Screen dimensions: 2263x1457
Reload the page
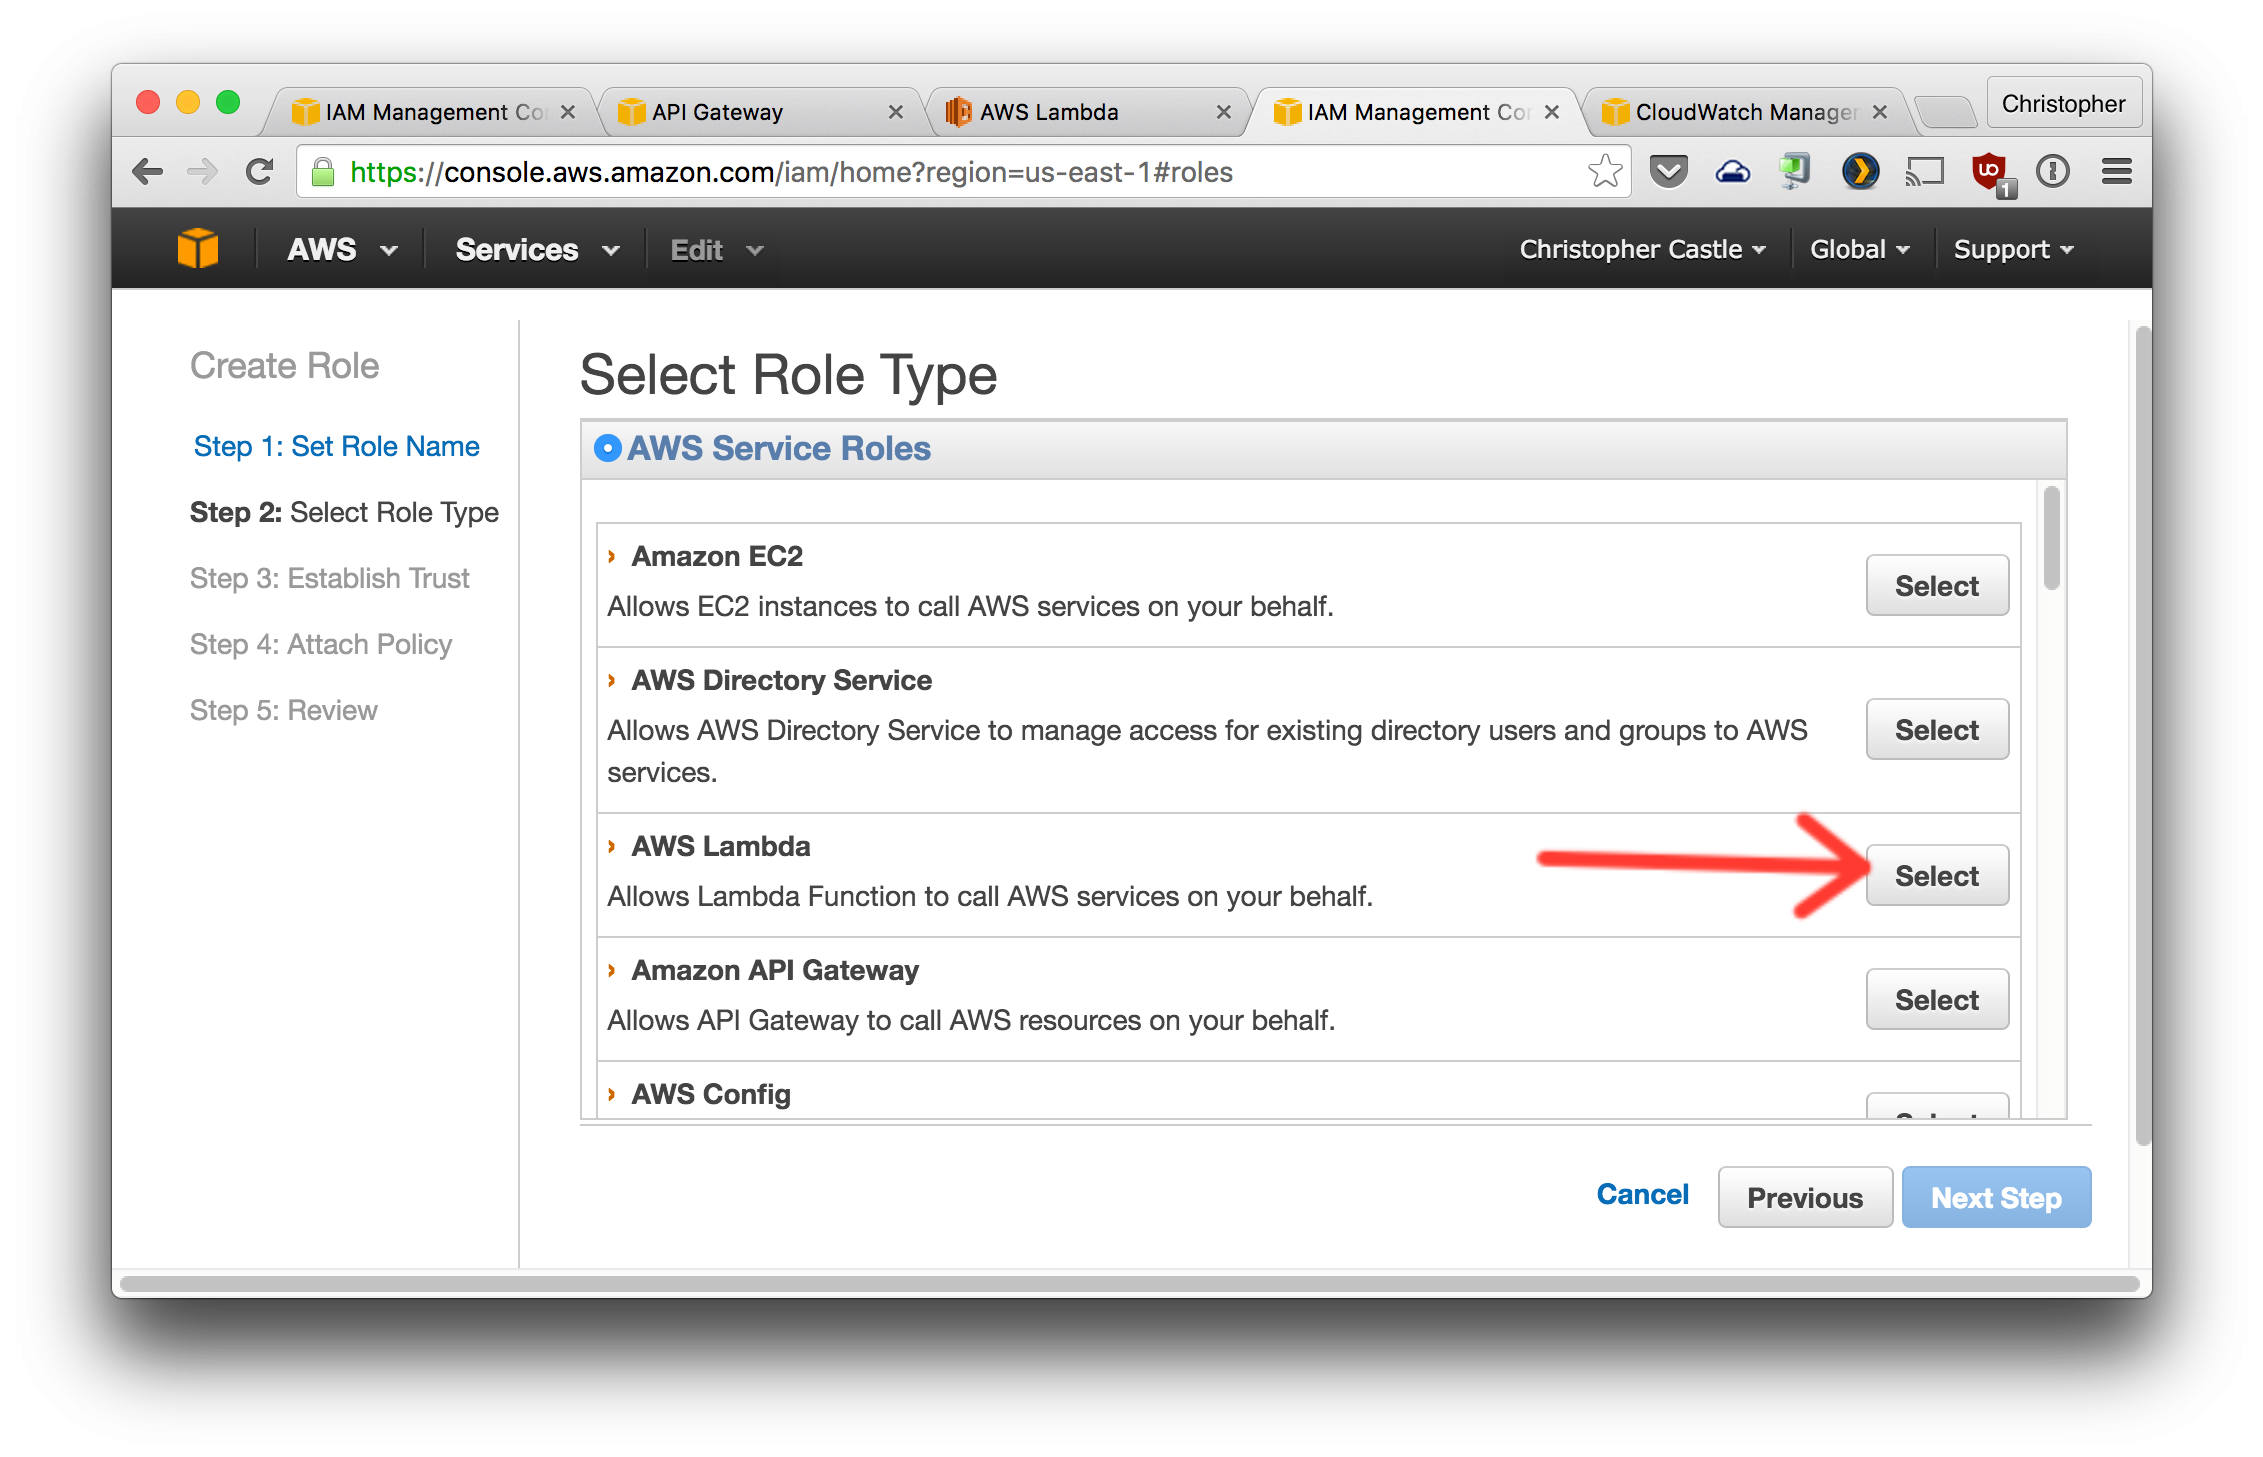click(x=260, y=172)
